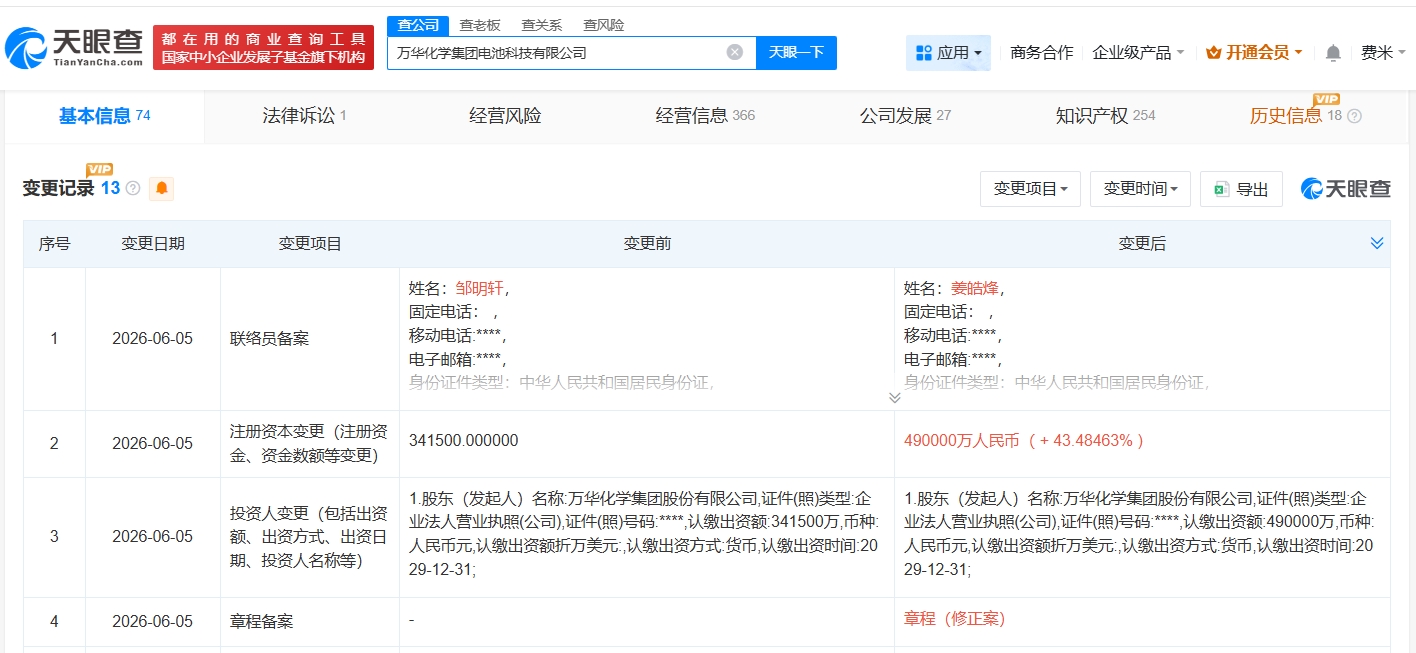
Task: Switch to 法律诉讼 tab
Action: (x=304, y=116)
